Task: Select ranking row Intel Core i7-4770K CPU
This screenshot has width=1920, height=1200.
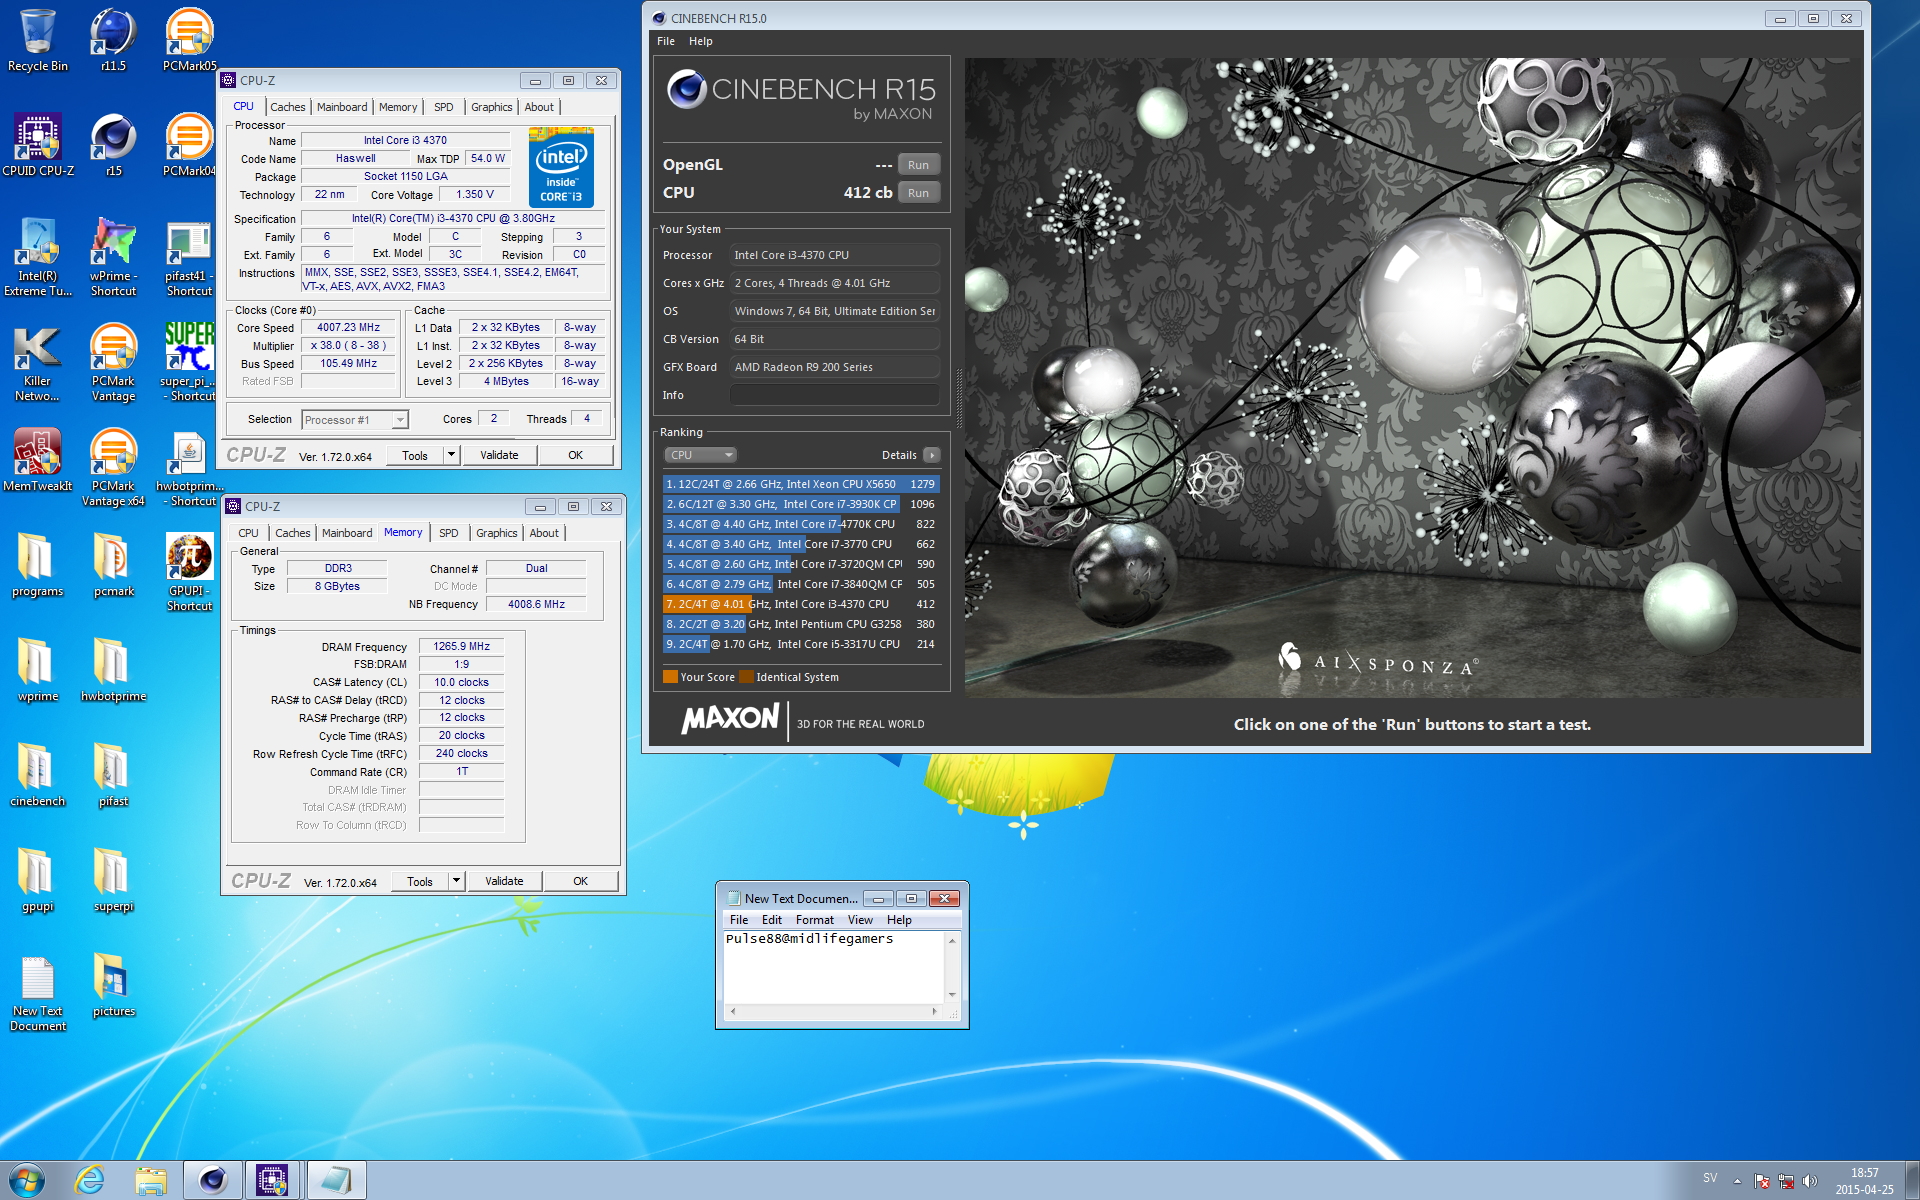Action: 800,524
